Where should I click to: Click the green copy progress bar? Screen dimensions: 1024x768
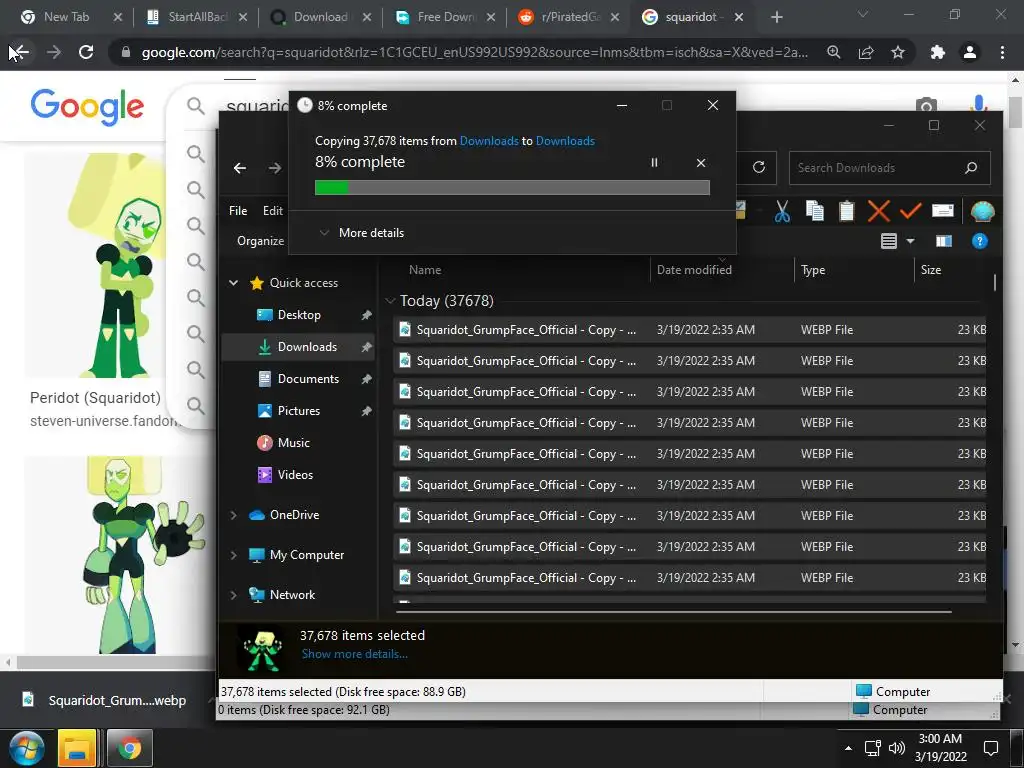512,188
